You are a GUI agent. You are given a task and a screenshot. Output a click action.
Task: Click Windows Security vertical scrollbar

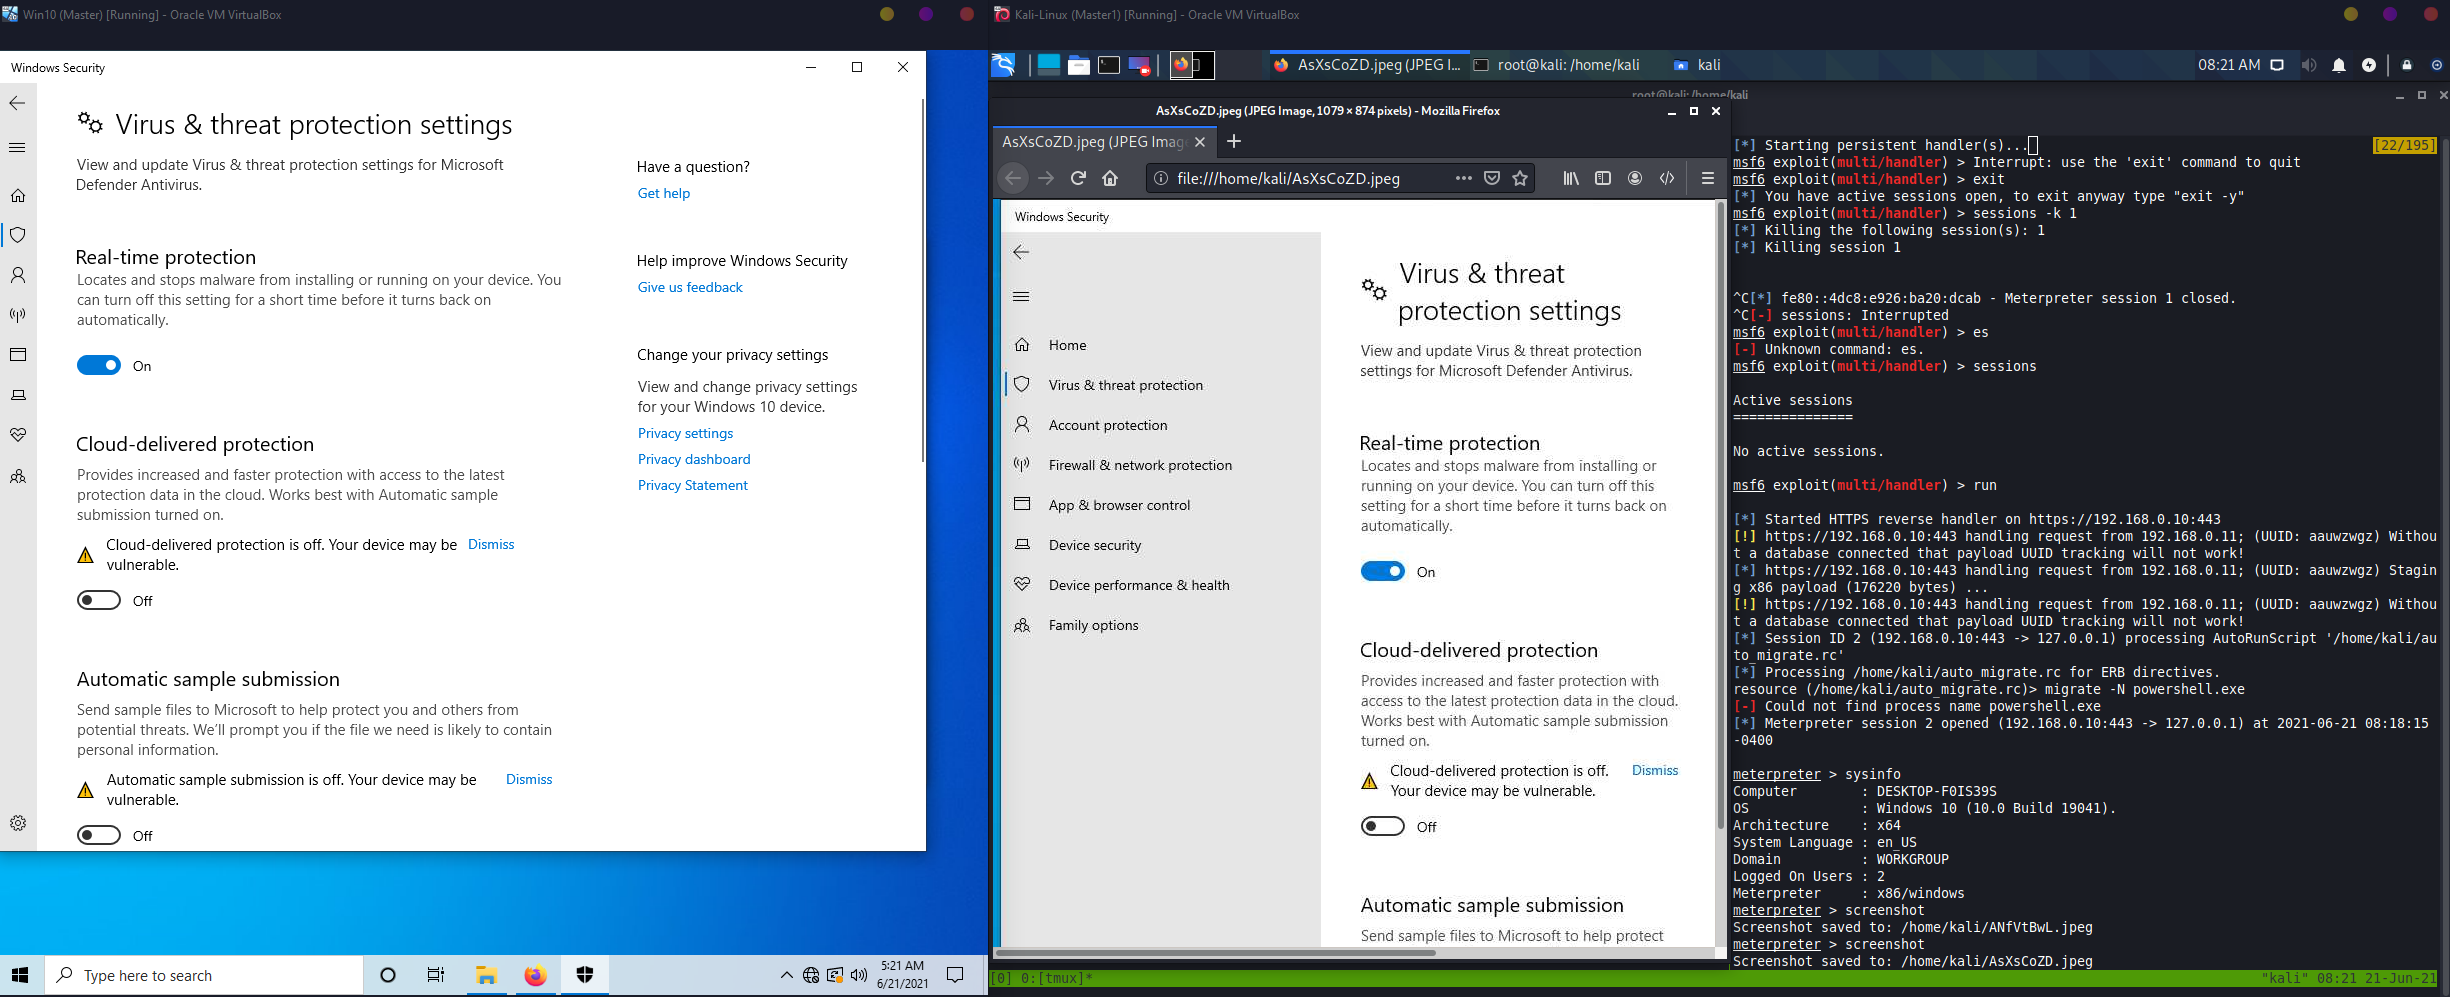922,280
